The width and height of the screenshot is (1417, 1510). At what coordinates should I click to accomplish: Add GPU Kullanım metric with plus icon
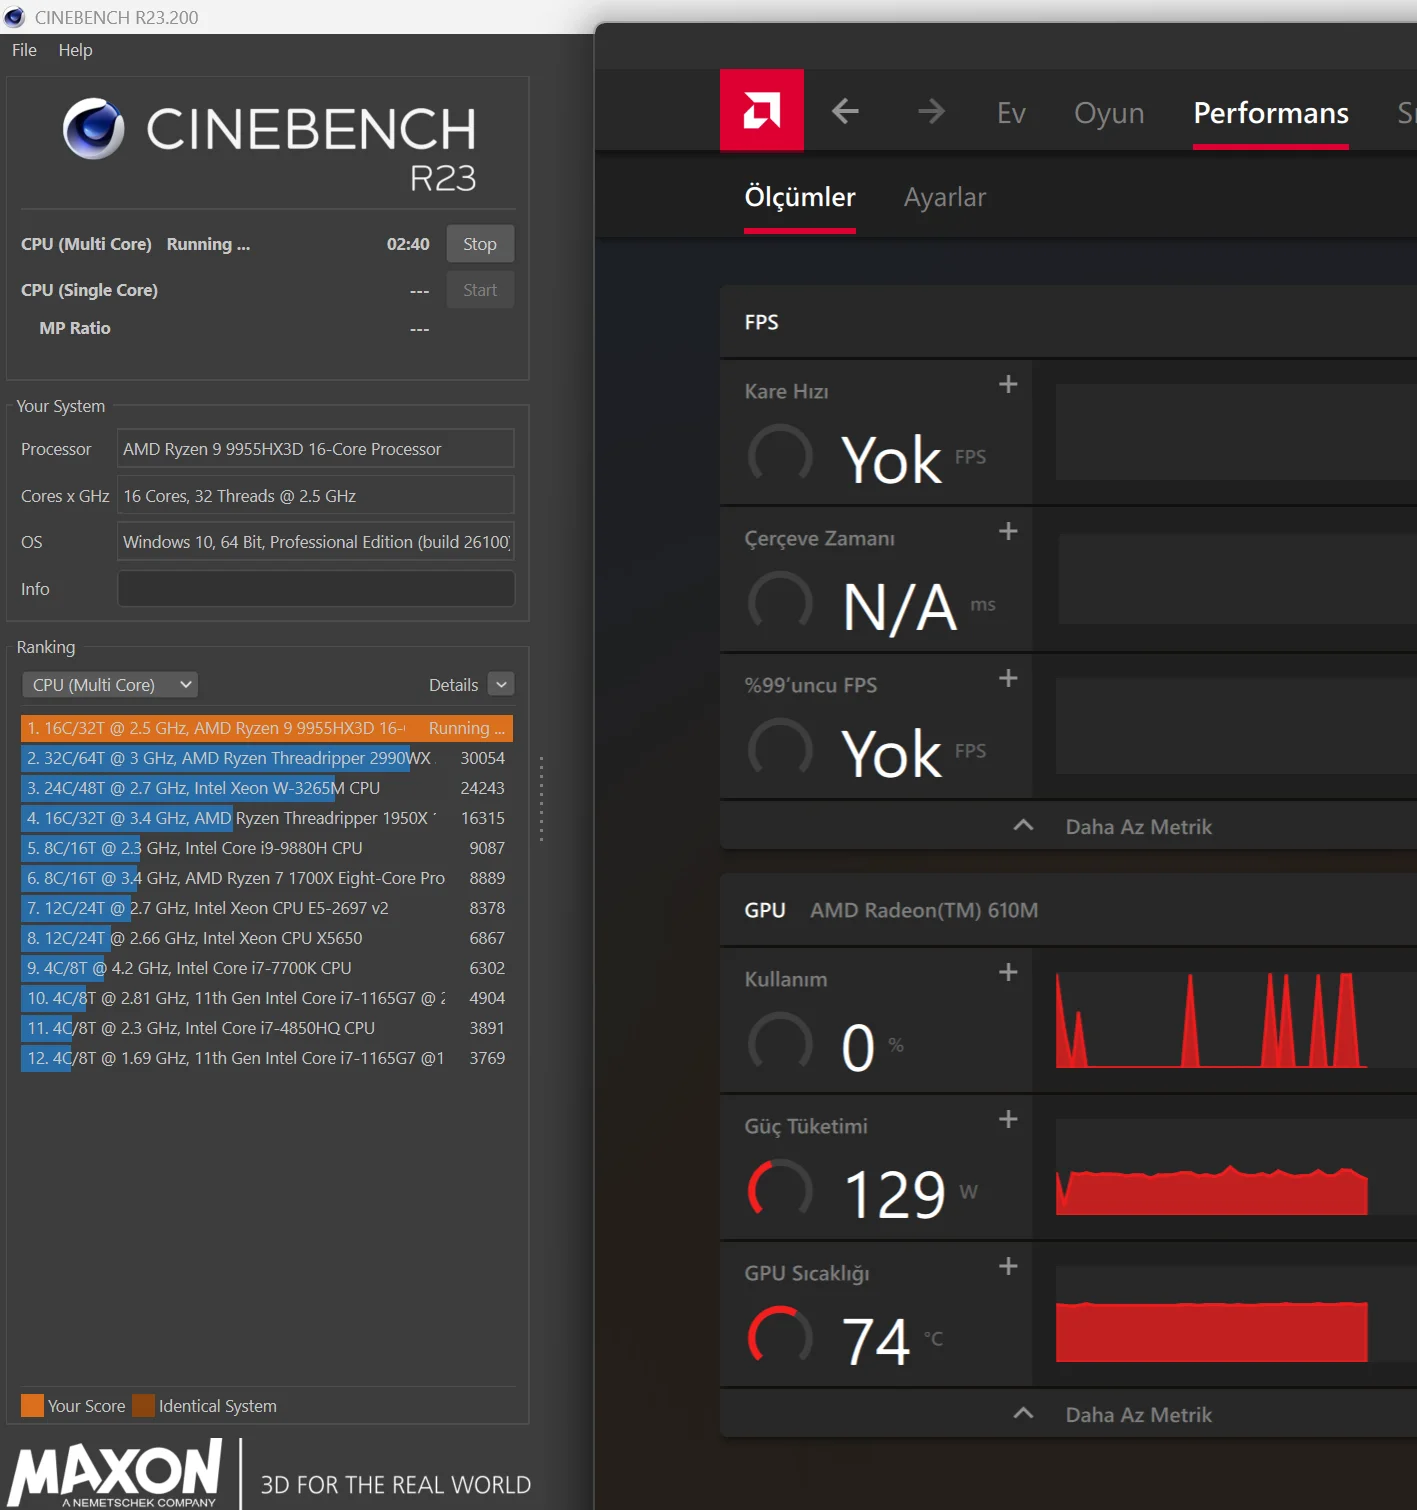click(x=1008, y=973)
